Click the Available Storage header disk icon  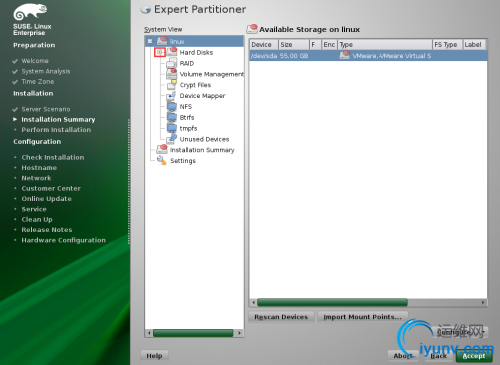tap(252, 29)
